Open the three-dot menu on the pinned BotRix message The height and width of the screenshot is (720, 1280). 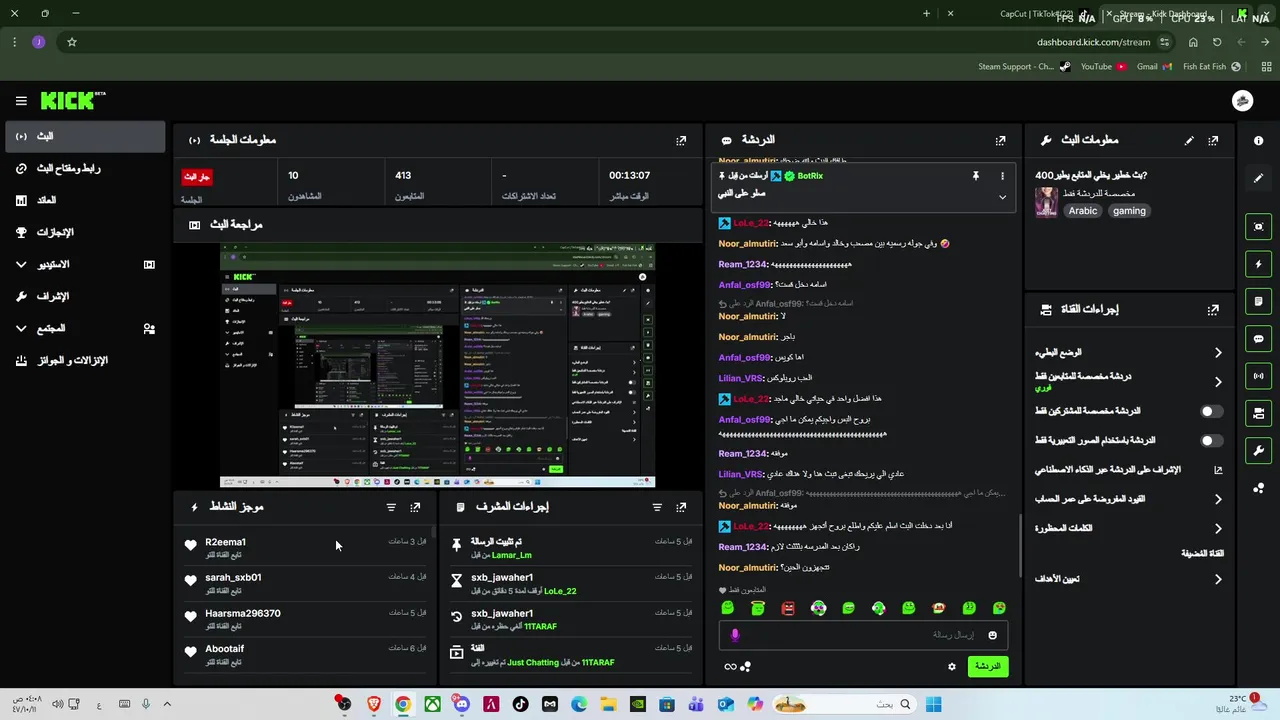[x=1002, y=176]
